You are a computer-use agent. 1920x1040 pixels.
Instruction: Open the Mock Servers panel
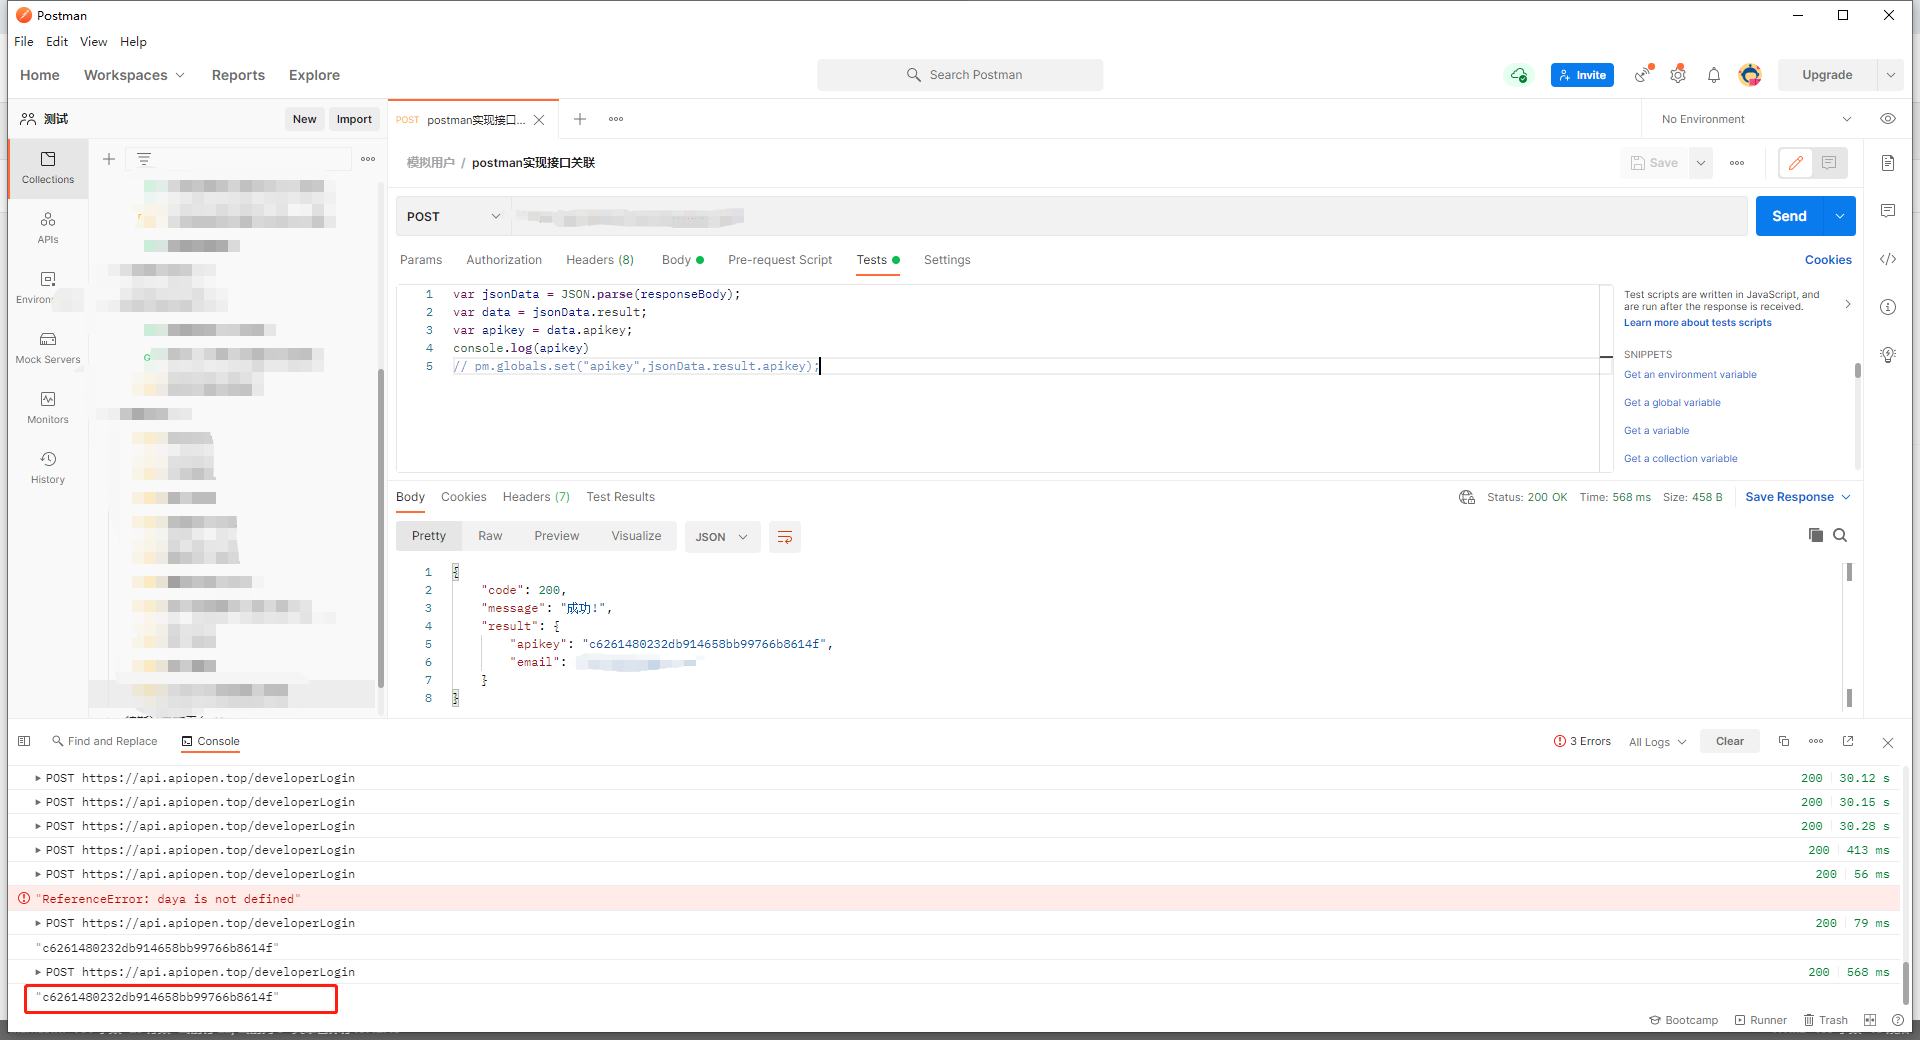point(48,348)
